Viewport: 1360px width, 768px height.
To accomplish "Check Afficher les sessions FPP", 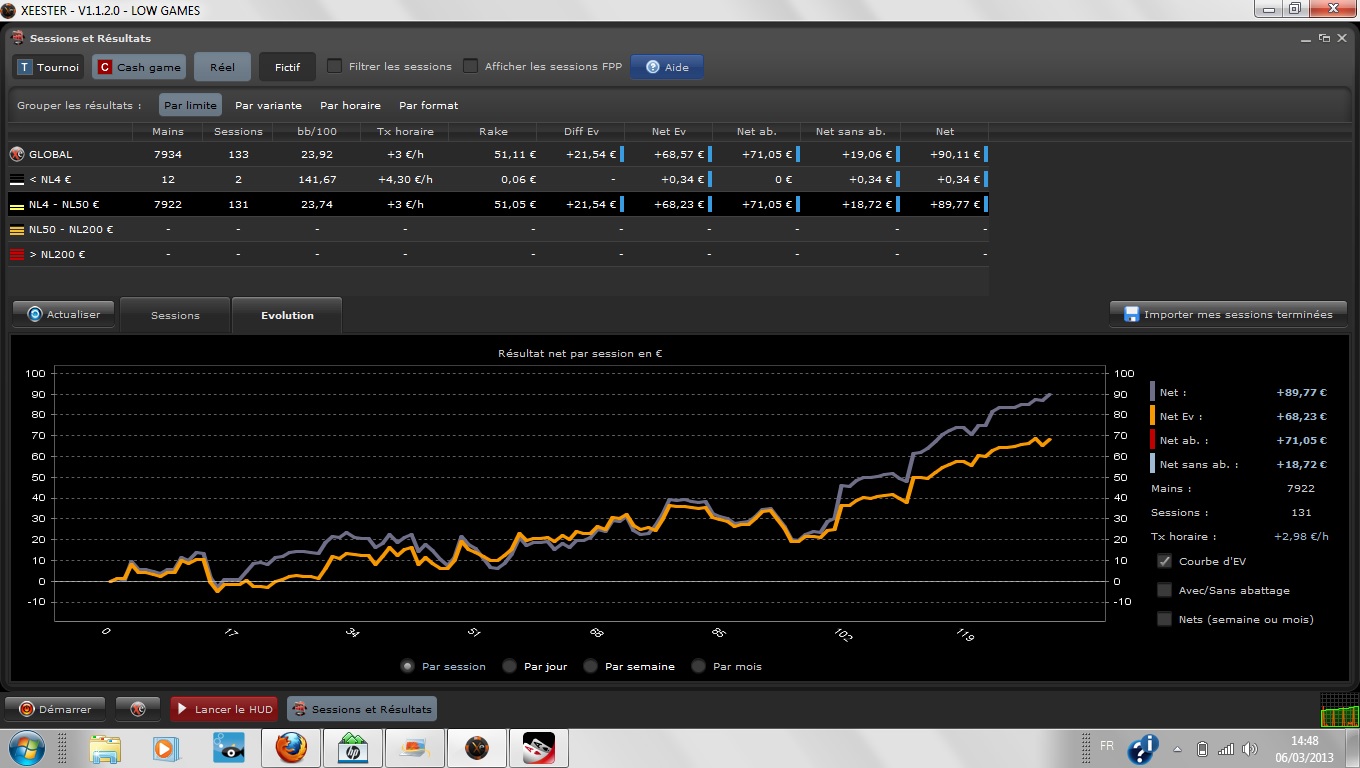I will coord(471,66).
